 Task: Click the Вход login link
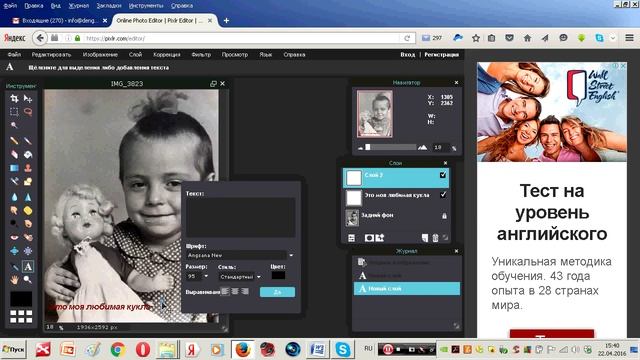coord(407,55)
